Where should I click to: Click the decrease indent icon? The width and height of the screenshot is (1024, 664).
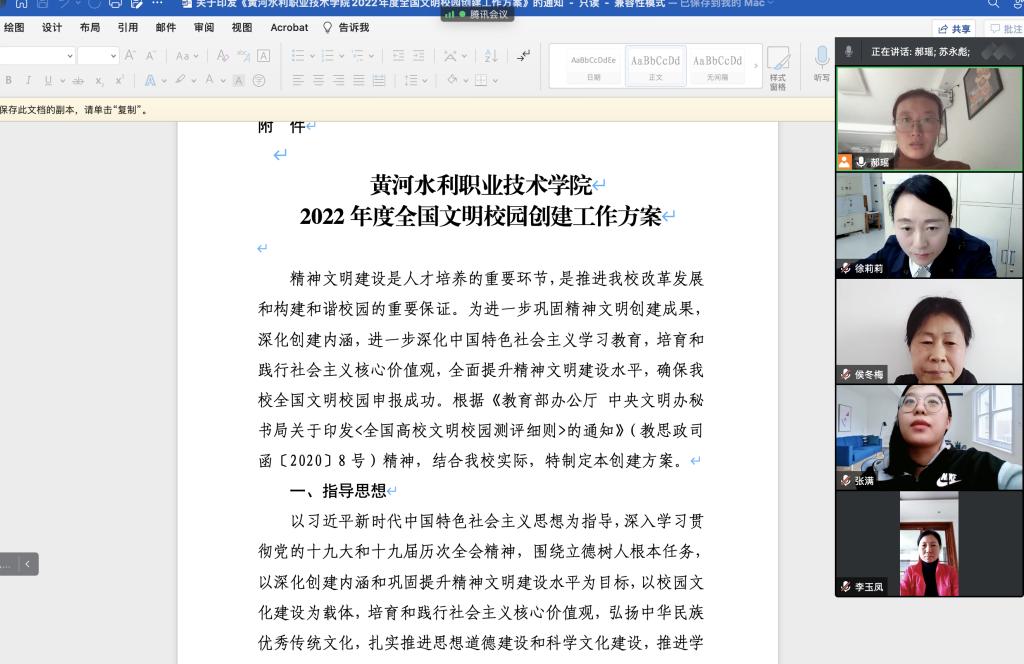399,56
